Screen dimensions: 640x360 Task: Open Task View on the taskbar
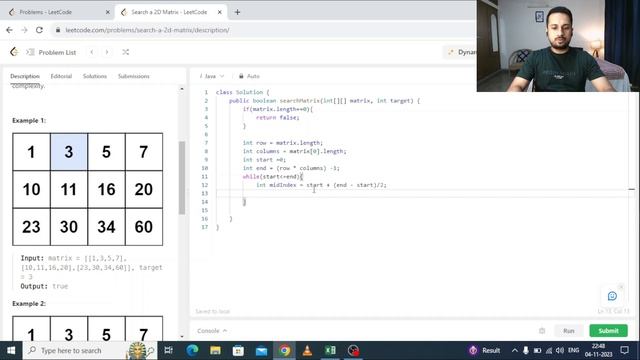click(x=169, y=351)
